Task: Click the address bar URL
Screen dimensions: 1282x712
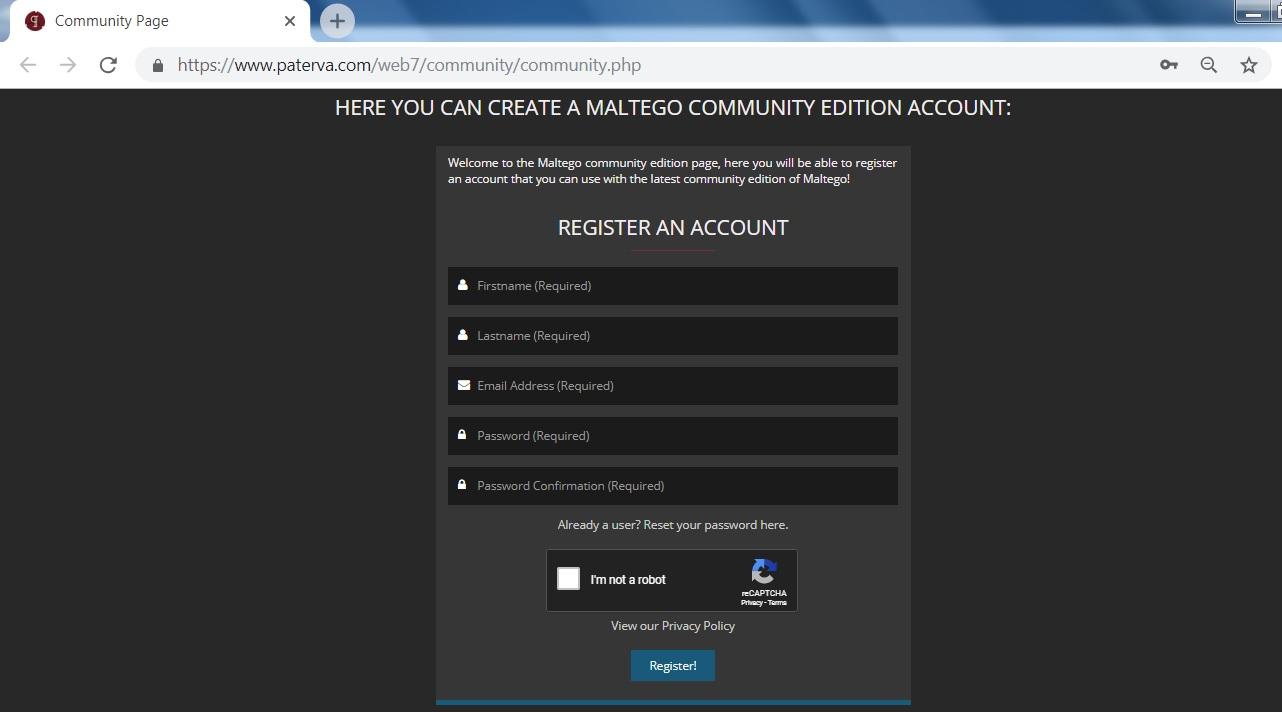Action: point(409,65)
